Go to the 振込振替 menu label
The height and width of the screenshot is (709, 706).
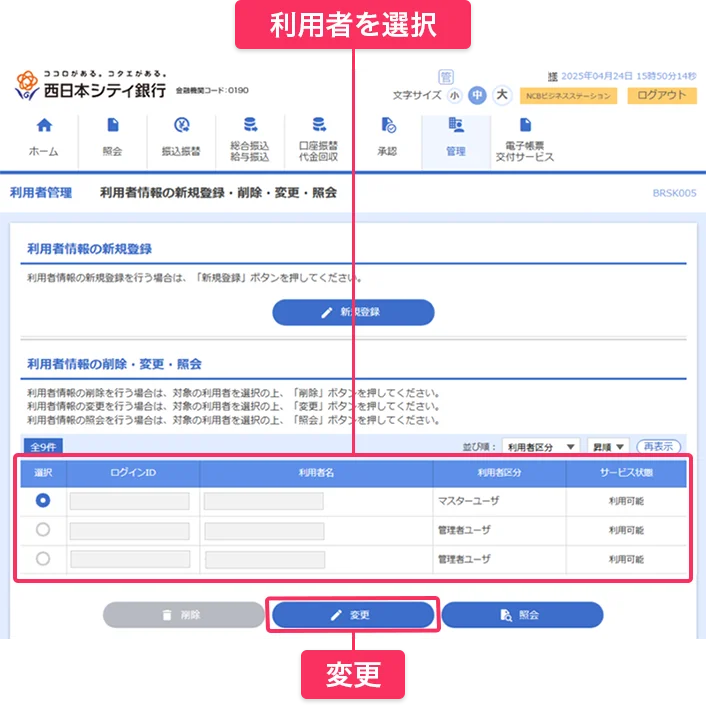pyautogui.click(x=181, y=151)
